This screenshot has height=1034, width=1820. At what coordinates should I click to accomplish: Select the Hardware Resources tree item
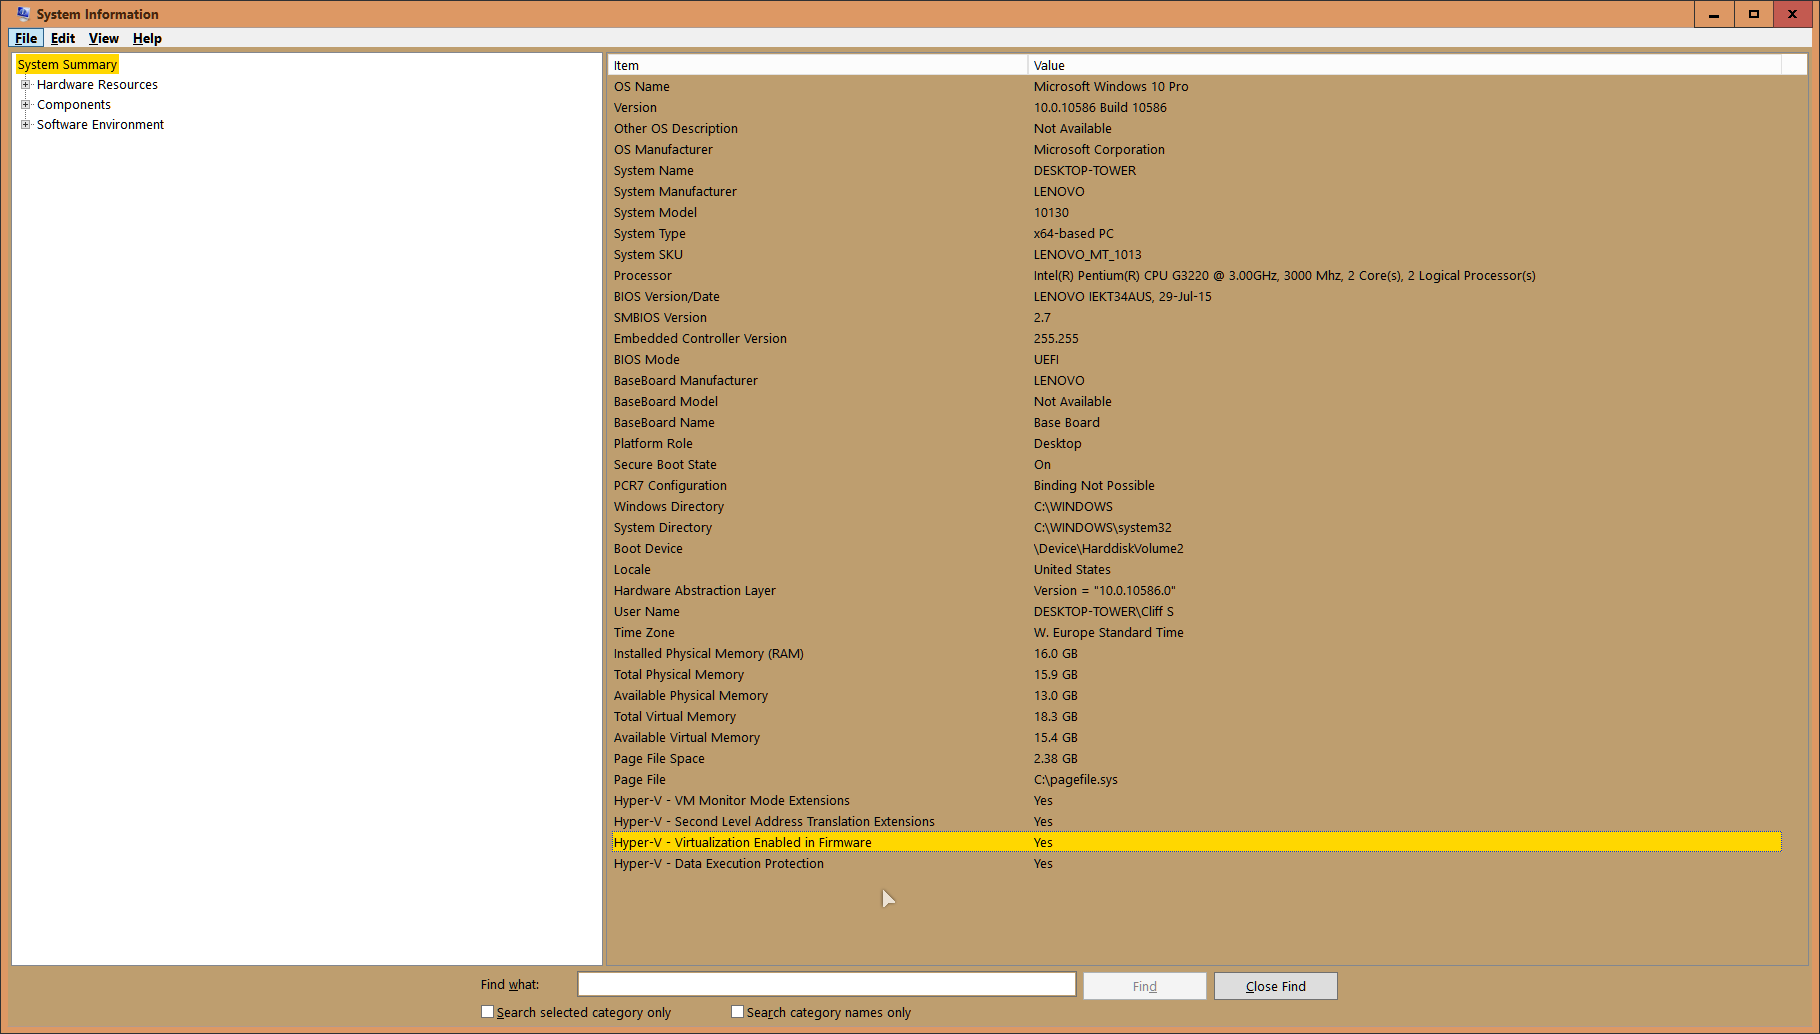(97, 84)
